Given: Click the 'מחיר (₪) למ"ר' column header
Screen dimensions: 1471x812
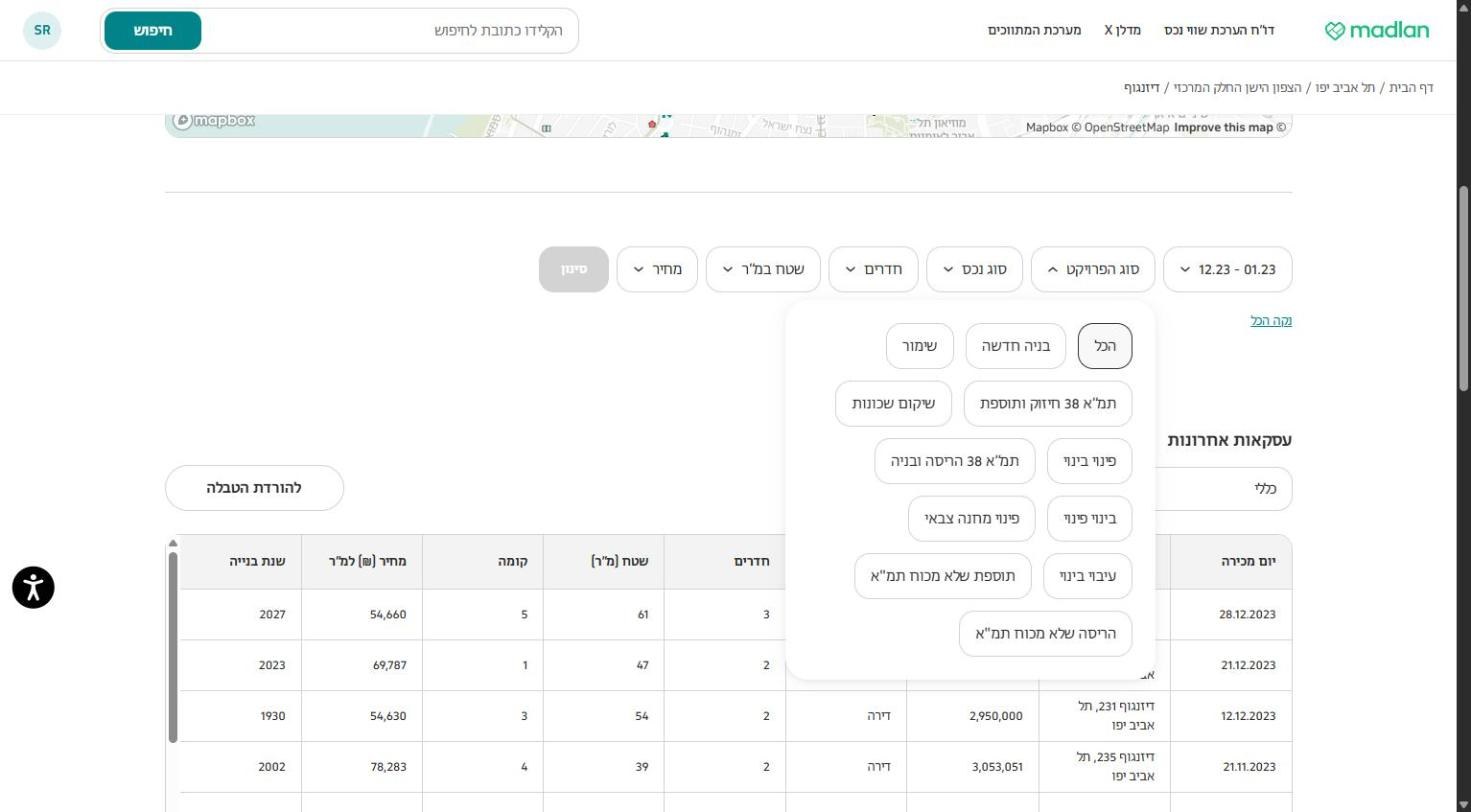Looking at the screenshot, I should coord(362,561).
